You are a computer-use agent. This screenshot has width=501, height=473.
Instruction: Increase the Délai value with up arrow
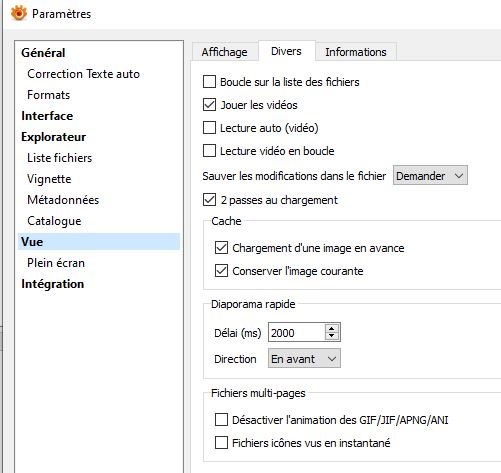(331, 328)
